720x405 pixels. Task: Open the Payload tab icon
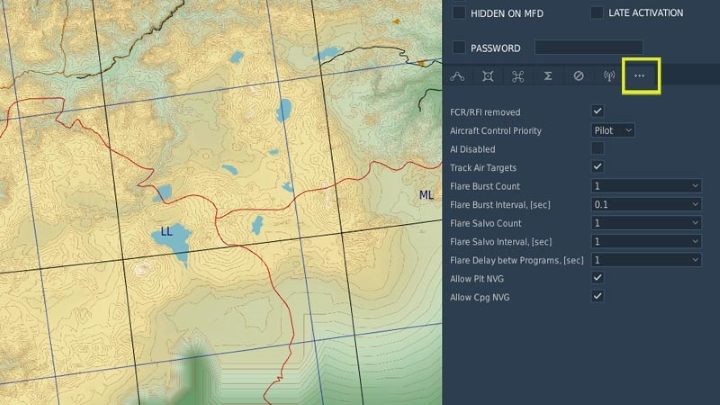click(487, 76)
